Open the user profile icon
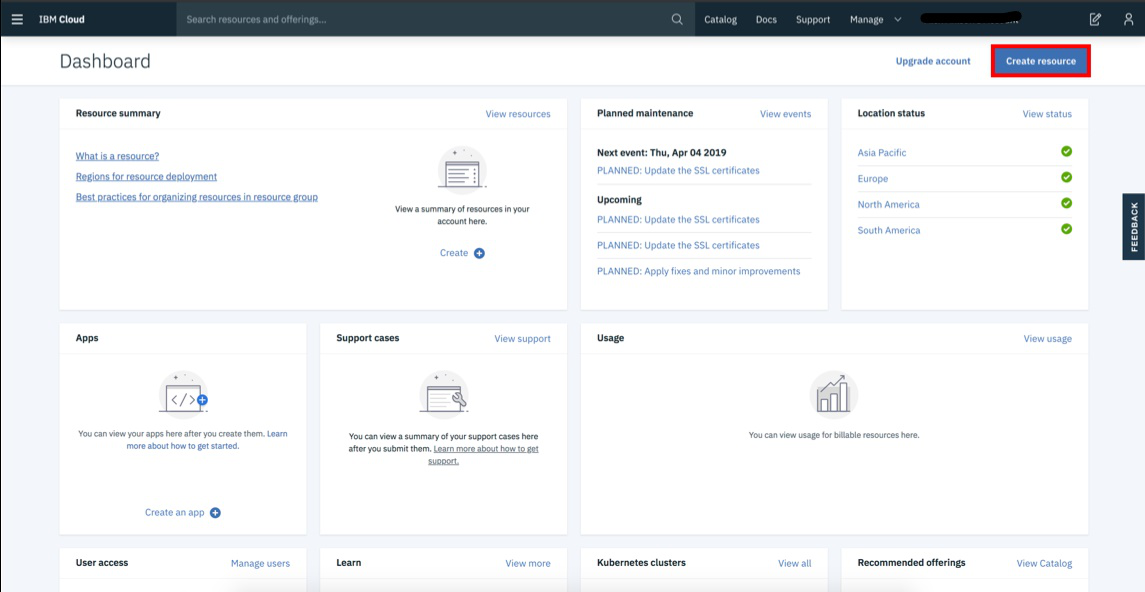 [x=1128, y=20]
